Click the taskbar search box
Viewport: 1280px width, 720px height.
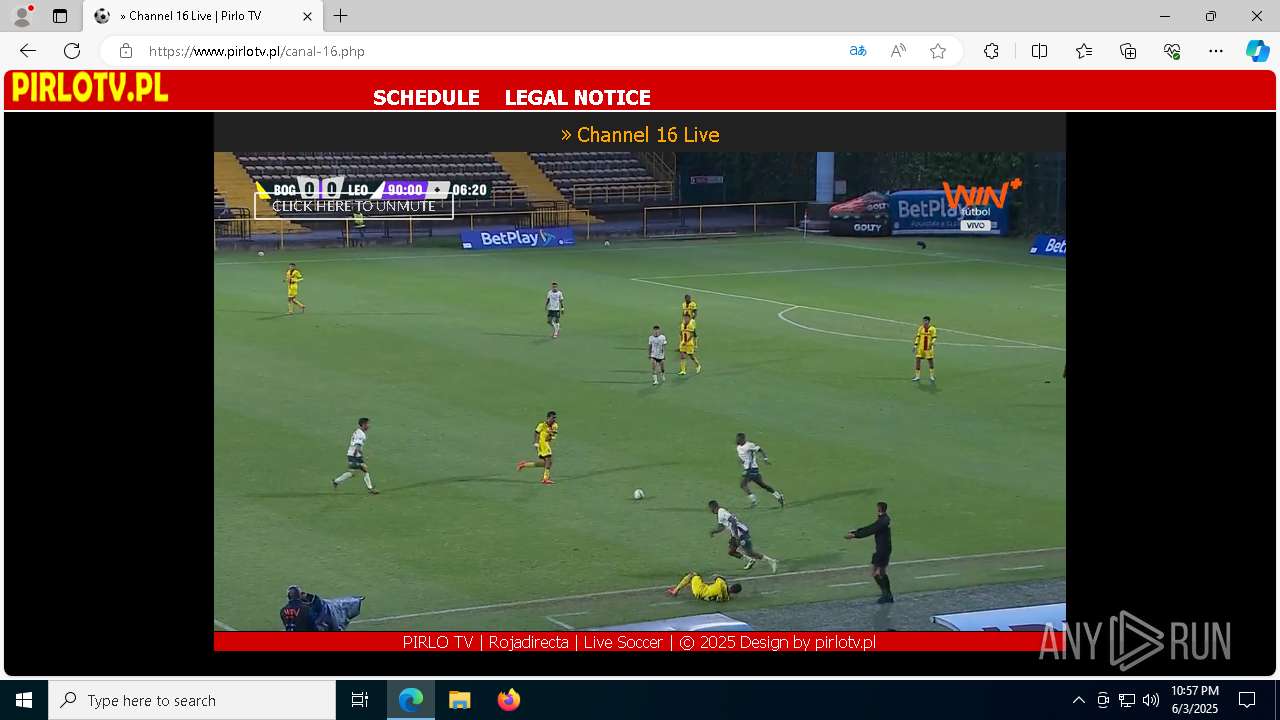coord(192,700)
